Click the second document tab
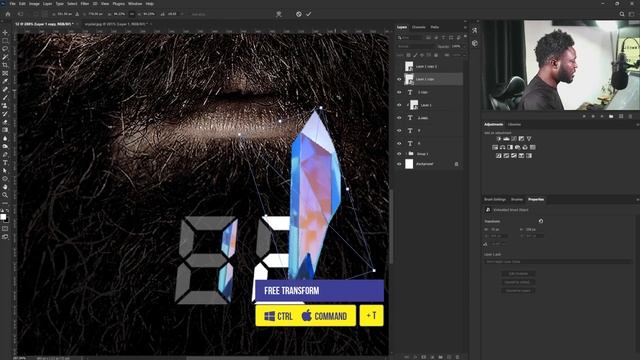 pos(116,24)
